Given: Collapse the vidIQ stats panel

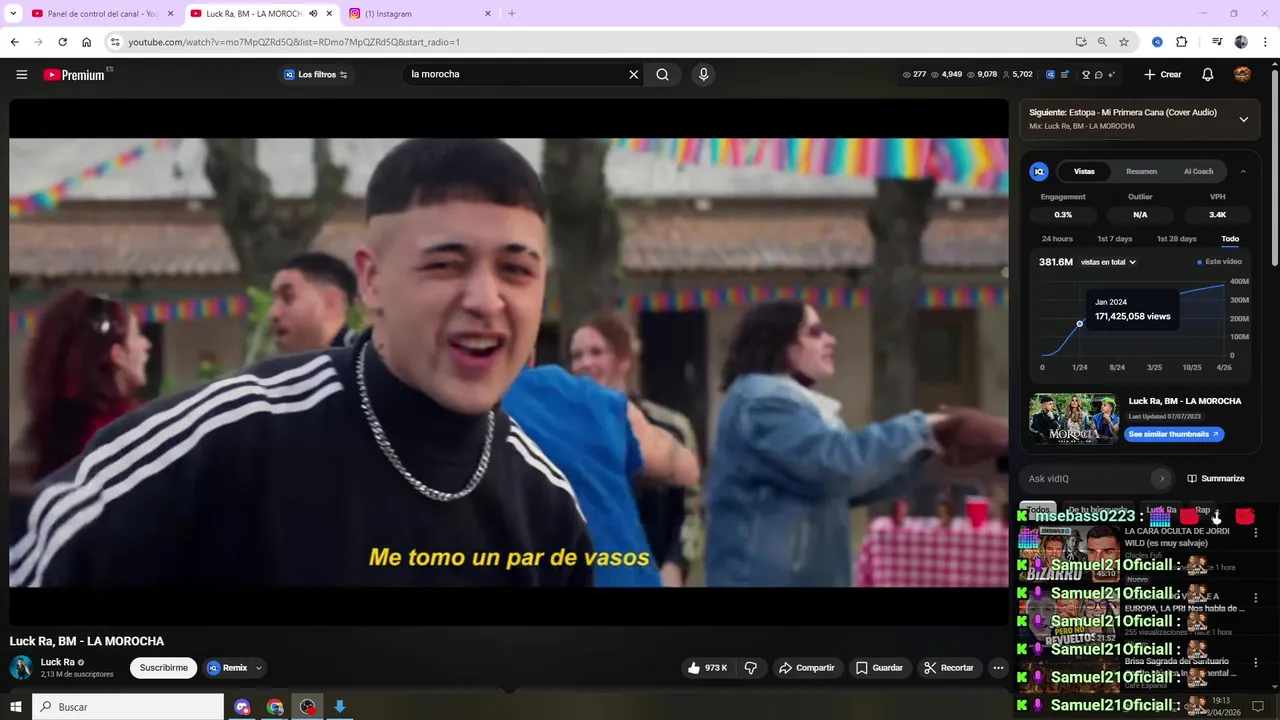Looking at the screenshot, I should 1243,172.
